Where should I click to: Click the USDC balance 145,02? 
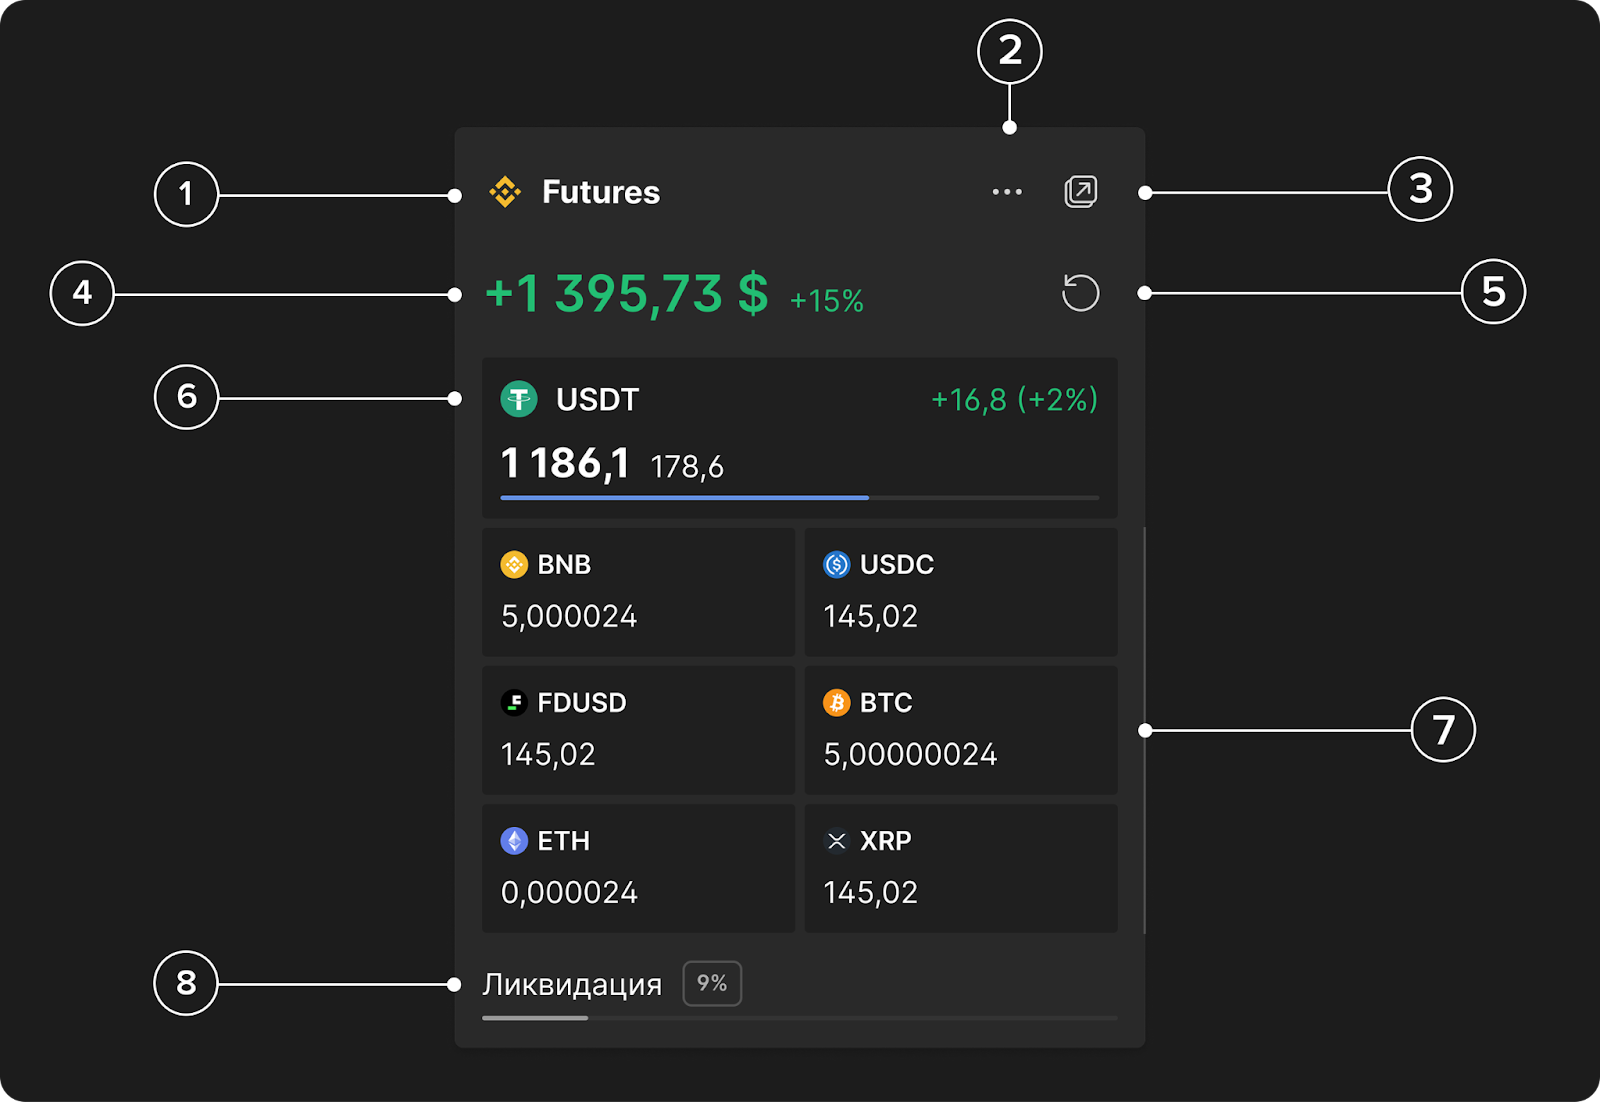pos(870,616)
